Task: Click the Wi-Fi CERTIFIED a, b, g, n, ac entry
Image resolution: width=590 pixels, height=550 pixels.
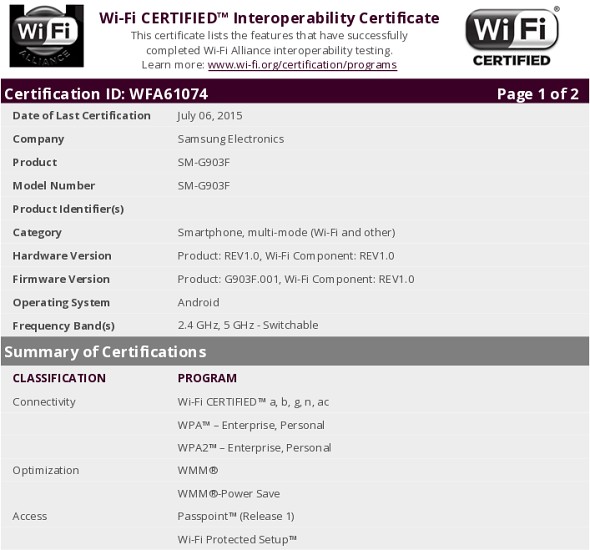Action: tap(253, 402)
